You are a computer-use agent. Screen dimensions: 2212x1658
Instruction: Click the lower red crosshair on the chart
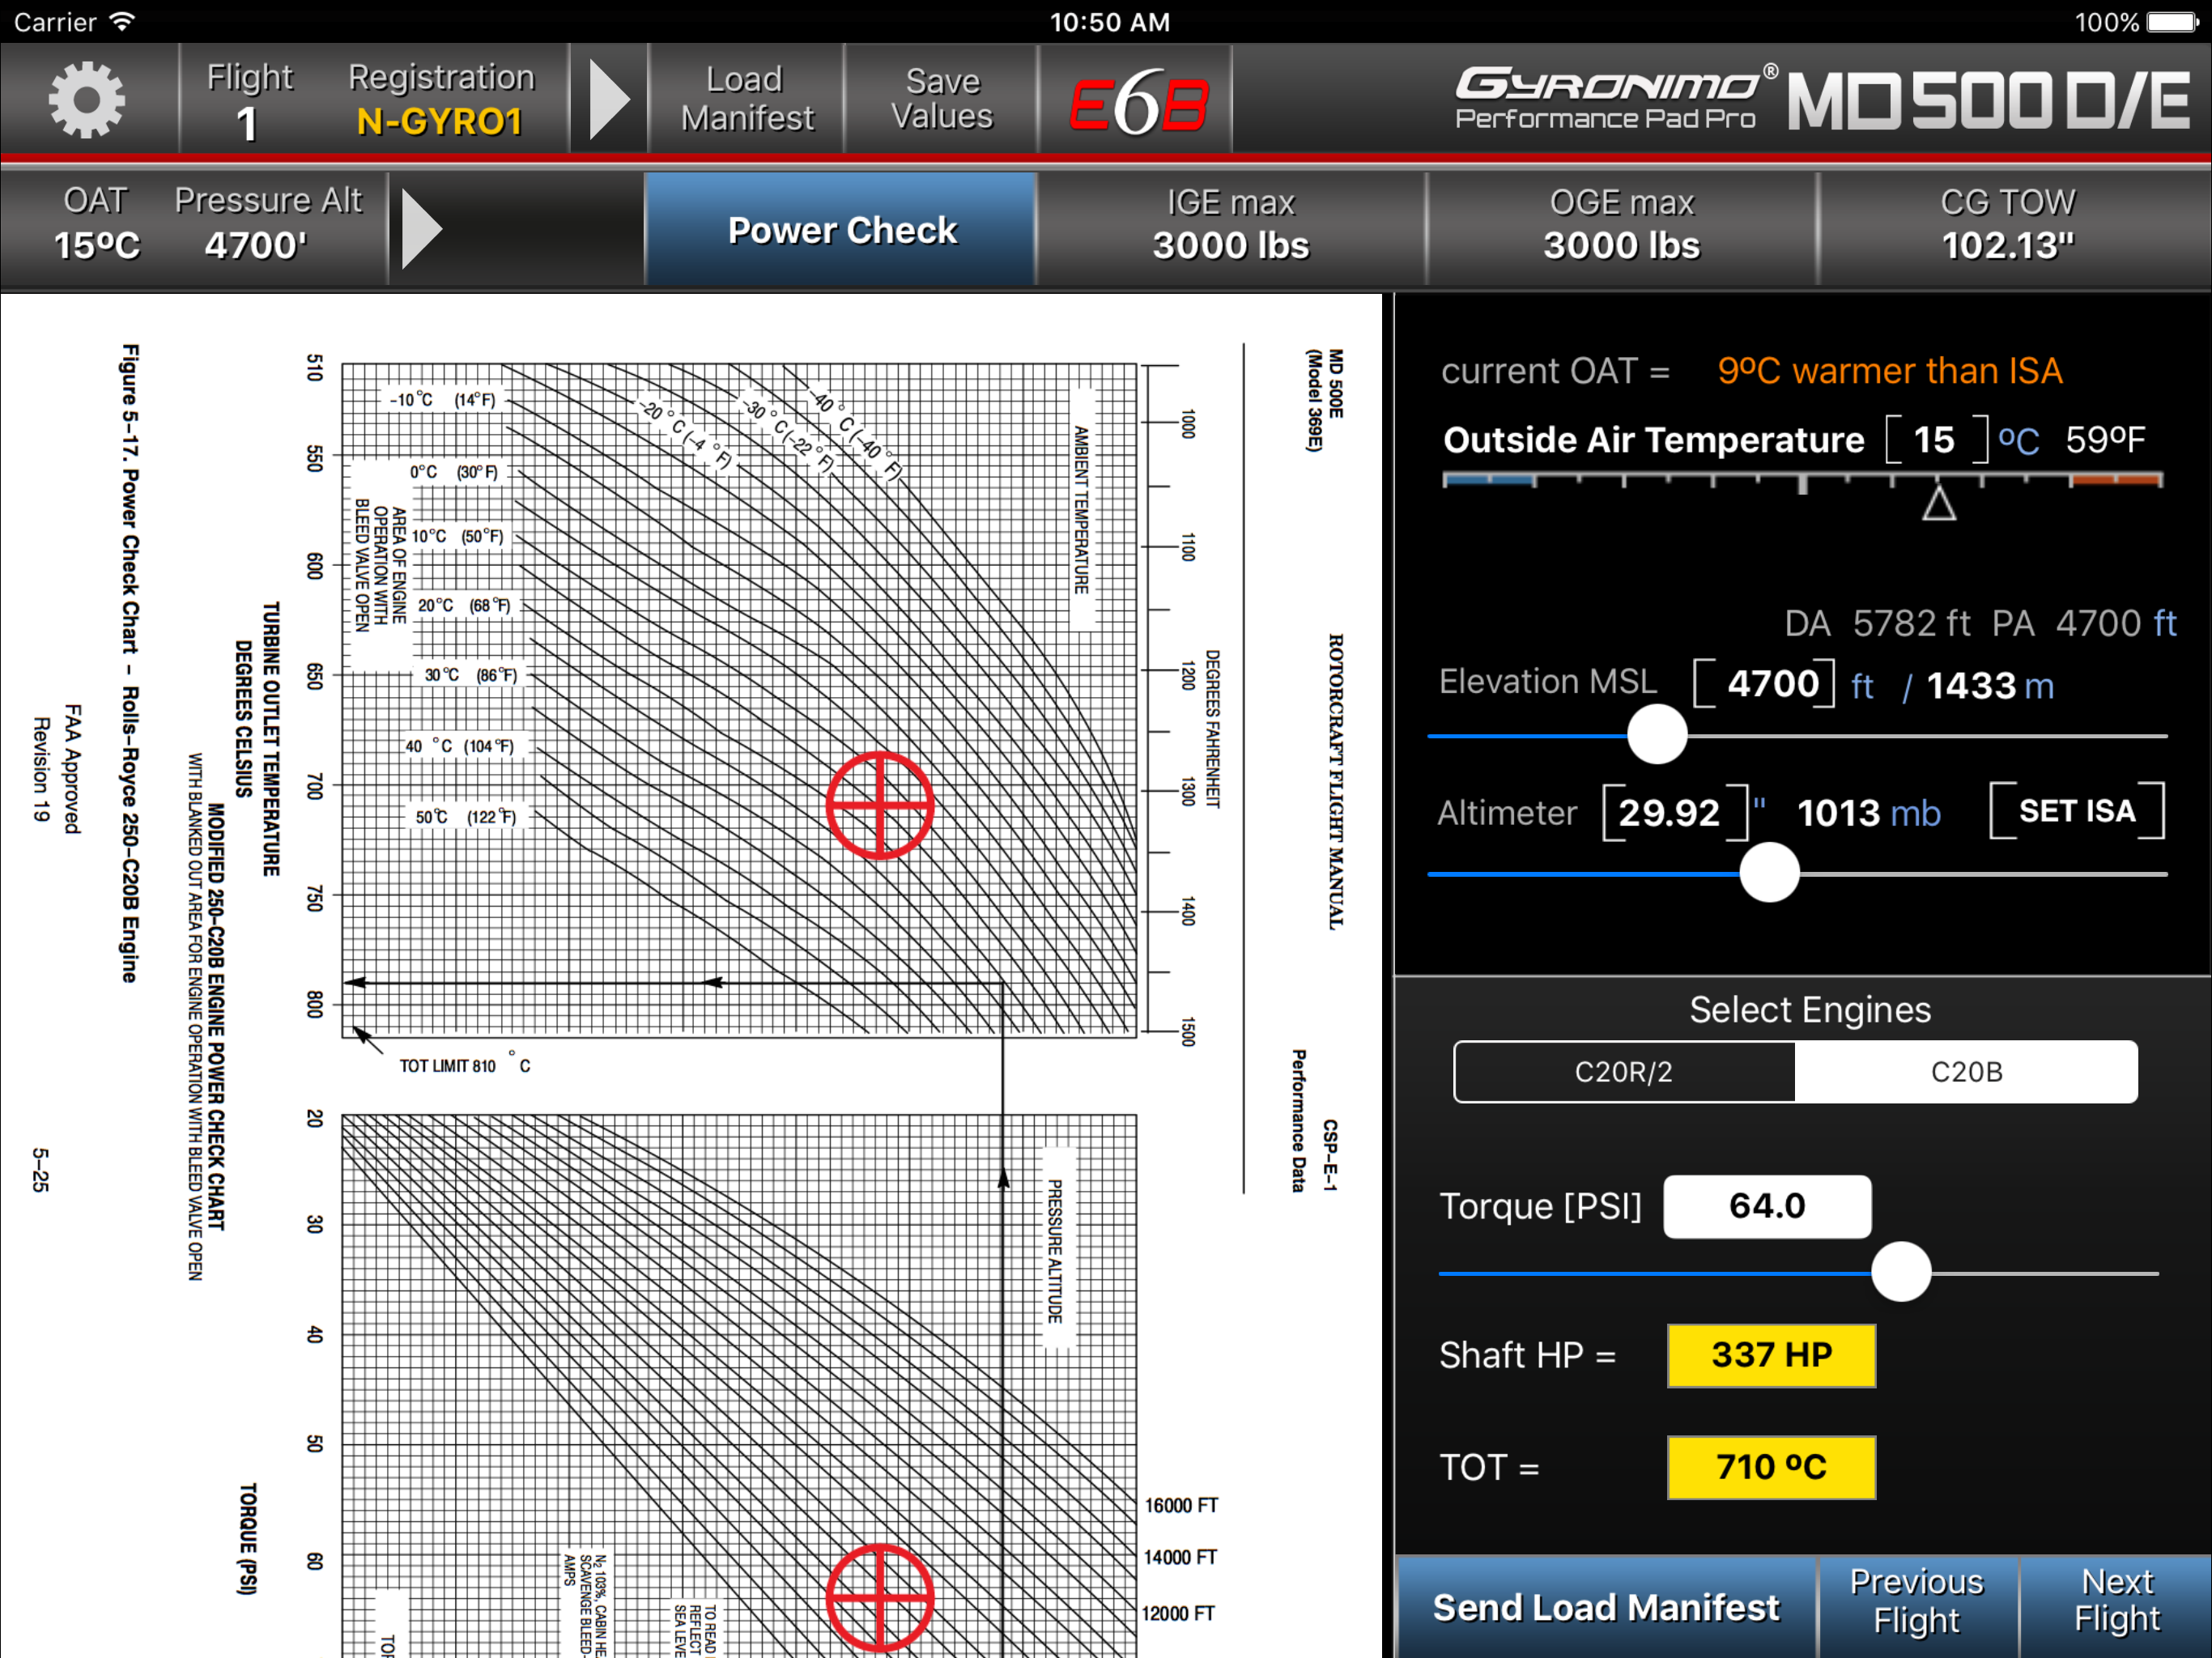(880, 1598)
